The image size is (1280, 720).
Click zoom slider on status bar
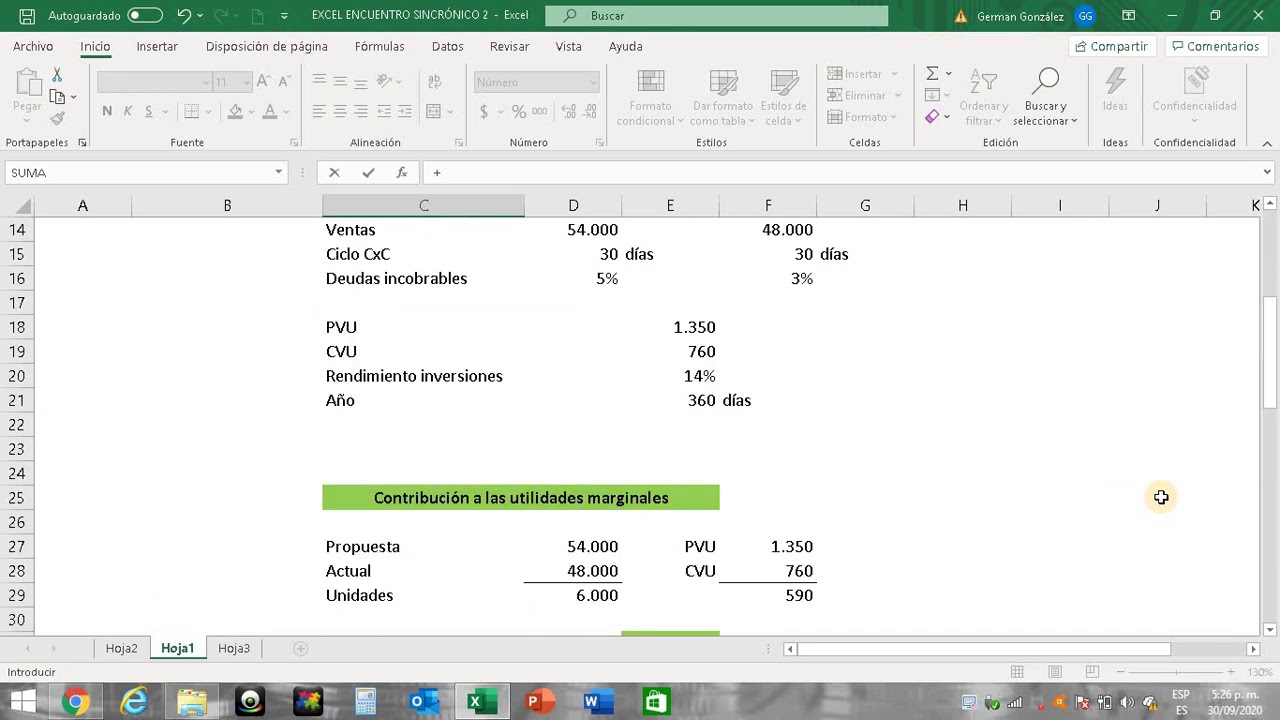coord(1175,672)
